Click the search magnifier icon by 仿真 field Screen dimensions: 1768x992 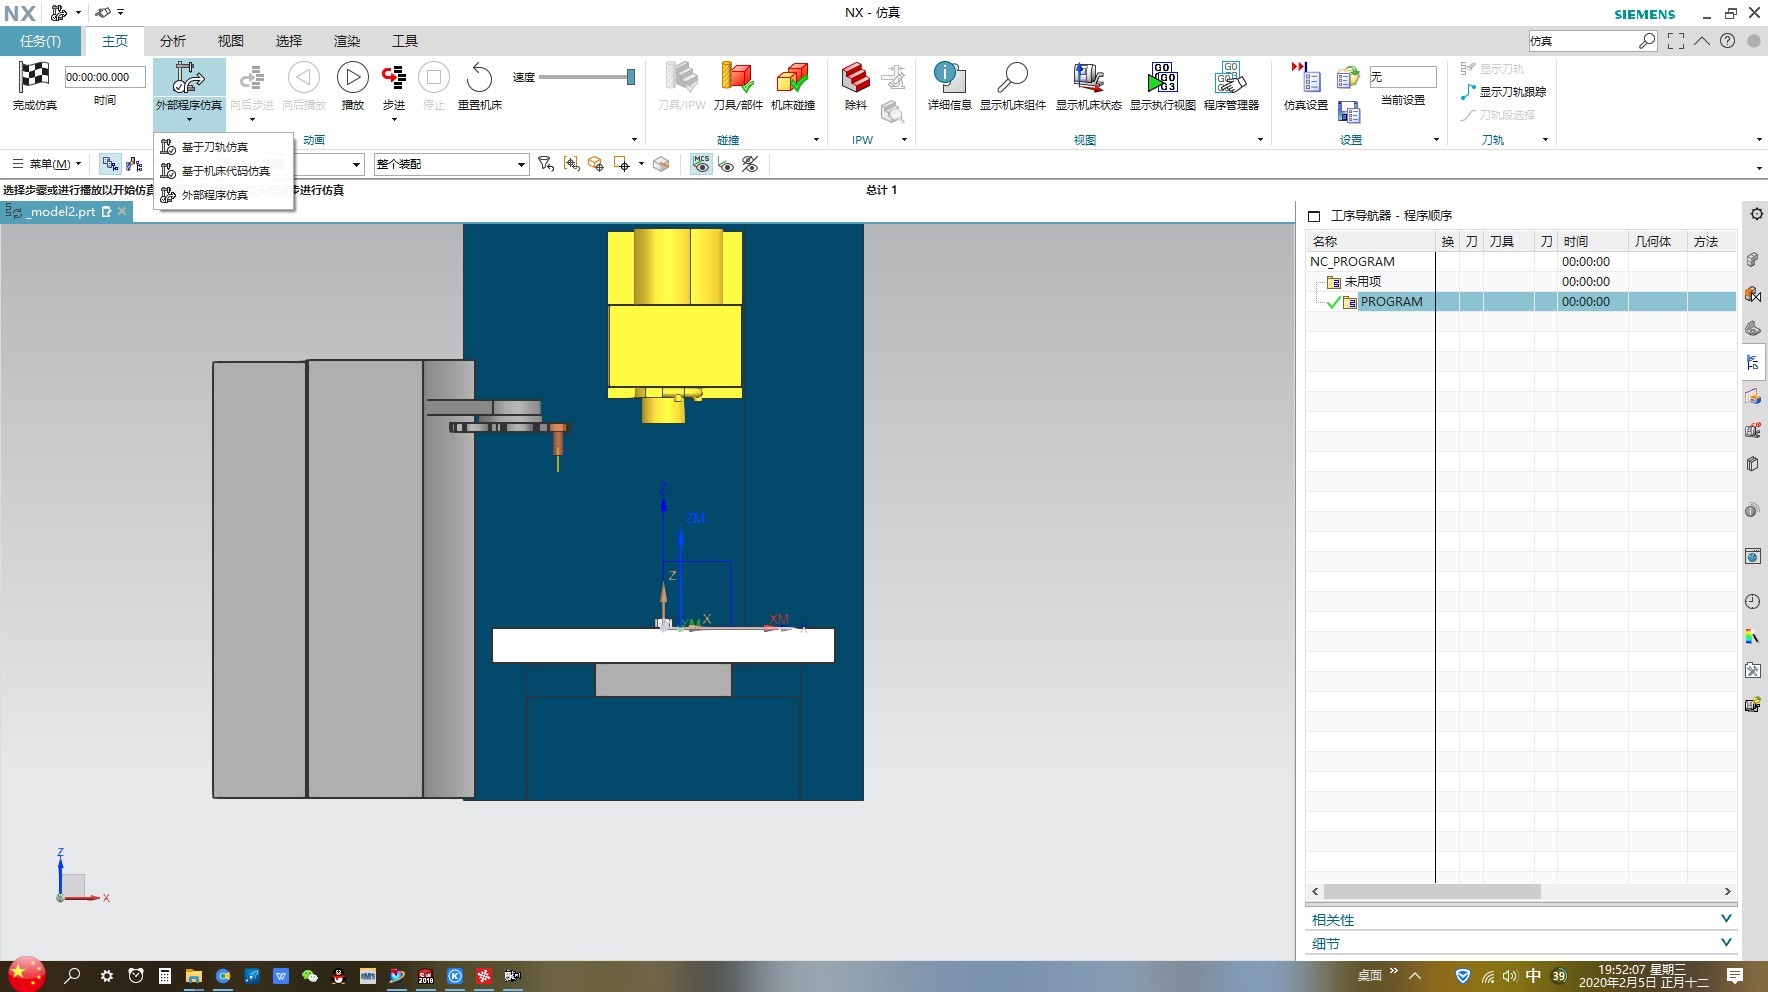(x=1647, y=41)
